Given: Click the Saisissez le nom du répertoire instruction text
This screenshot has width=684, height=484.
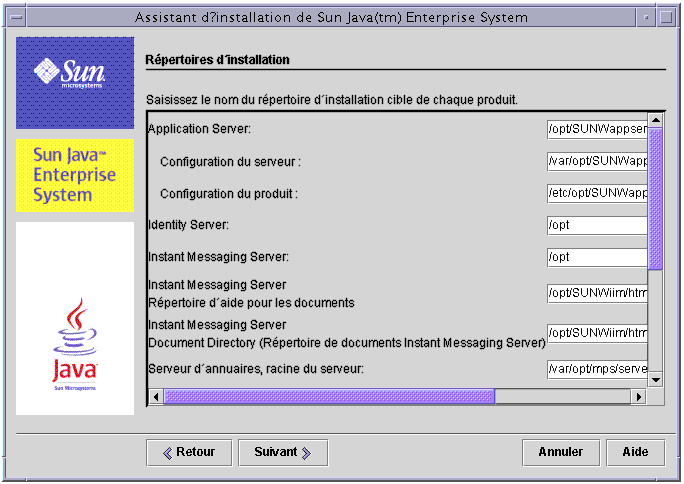Looking at the screenshot, I should click(332, 100).
